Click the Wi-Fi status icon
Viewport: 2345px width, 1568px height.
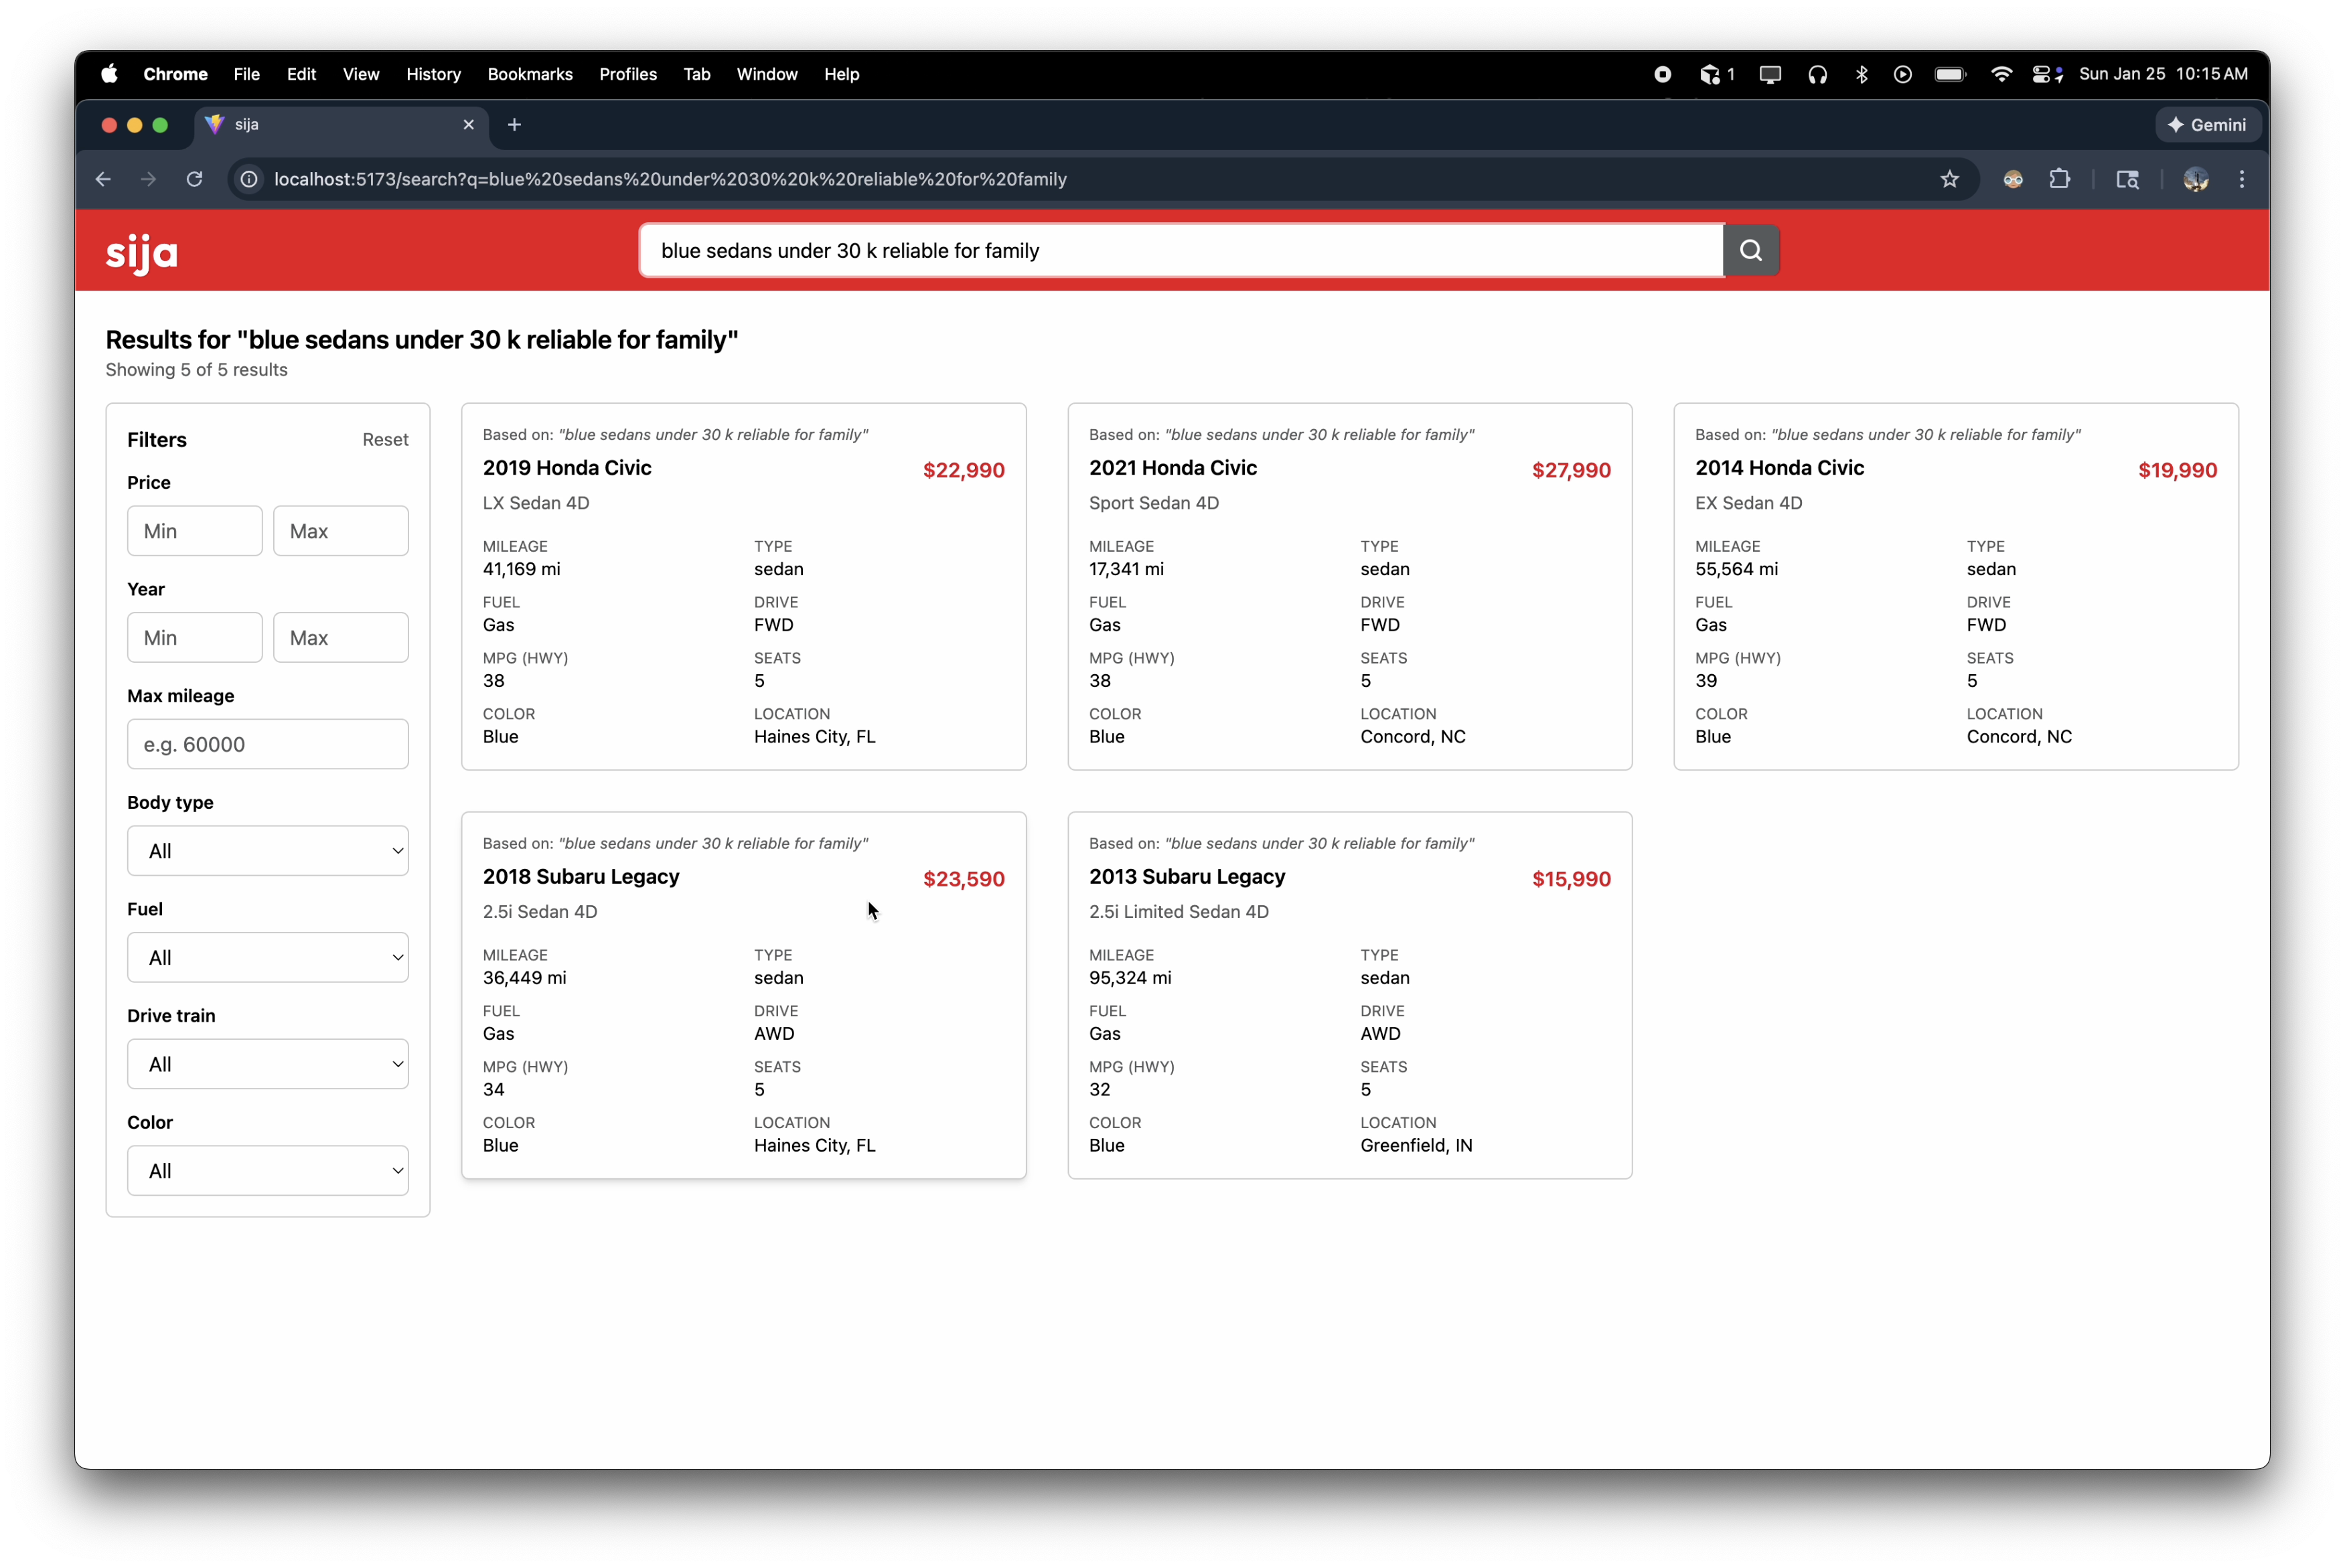pyautogui.click(x=2001, y=74)
